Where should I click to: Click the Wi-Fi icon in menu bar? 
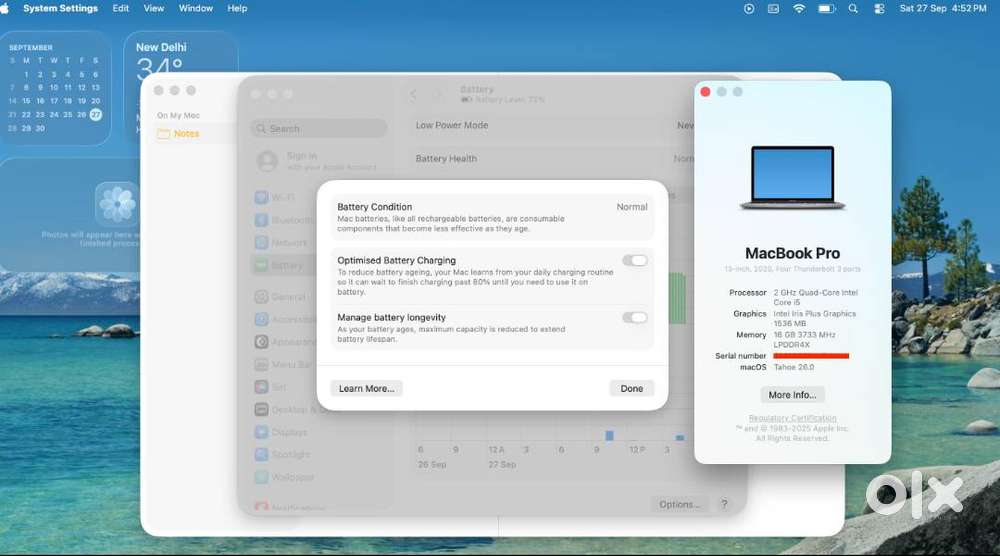[x=799, y=8]
